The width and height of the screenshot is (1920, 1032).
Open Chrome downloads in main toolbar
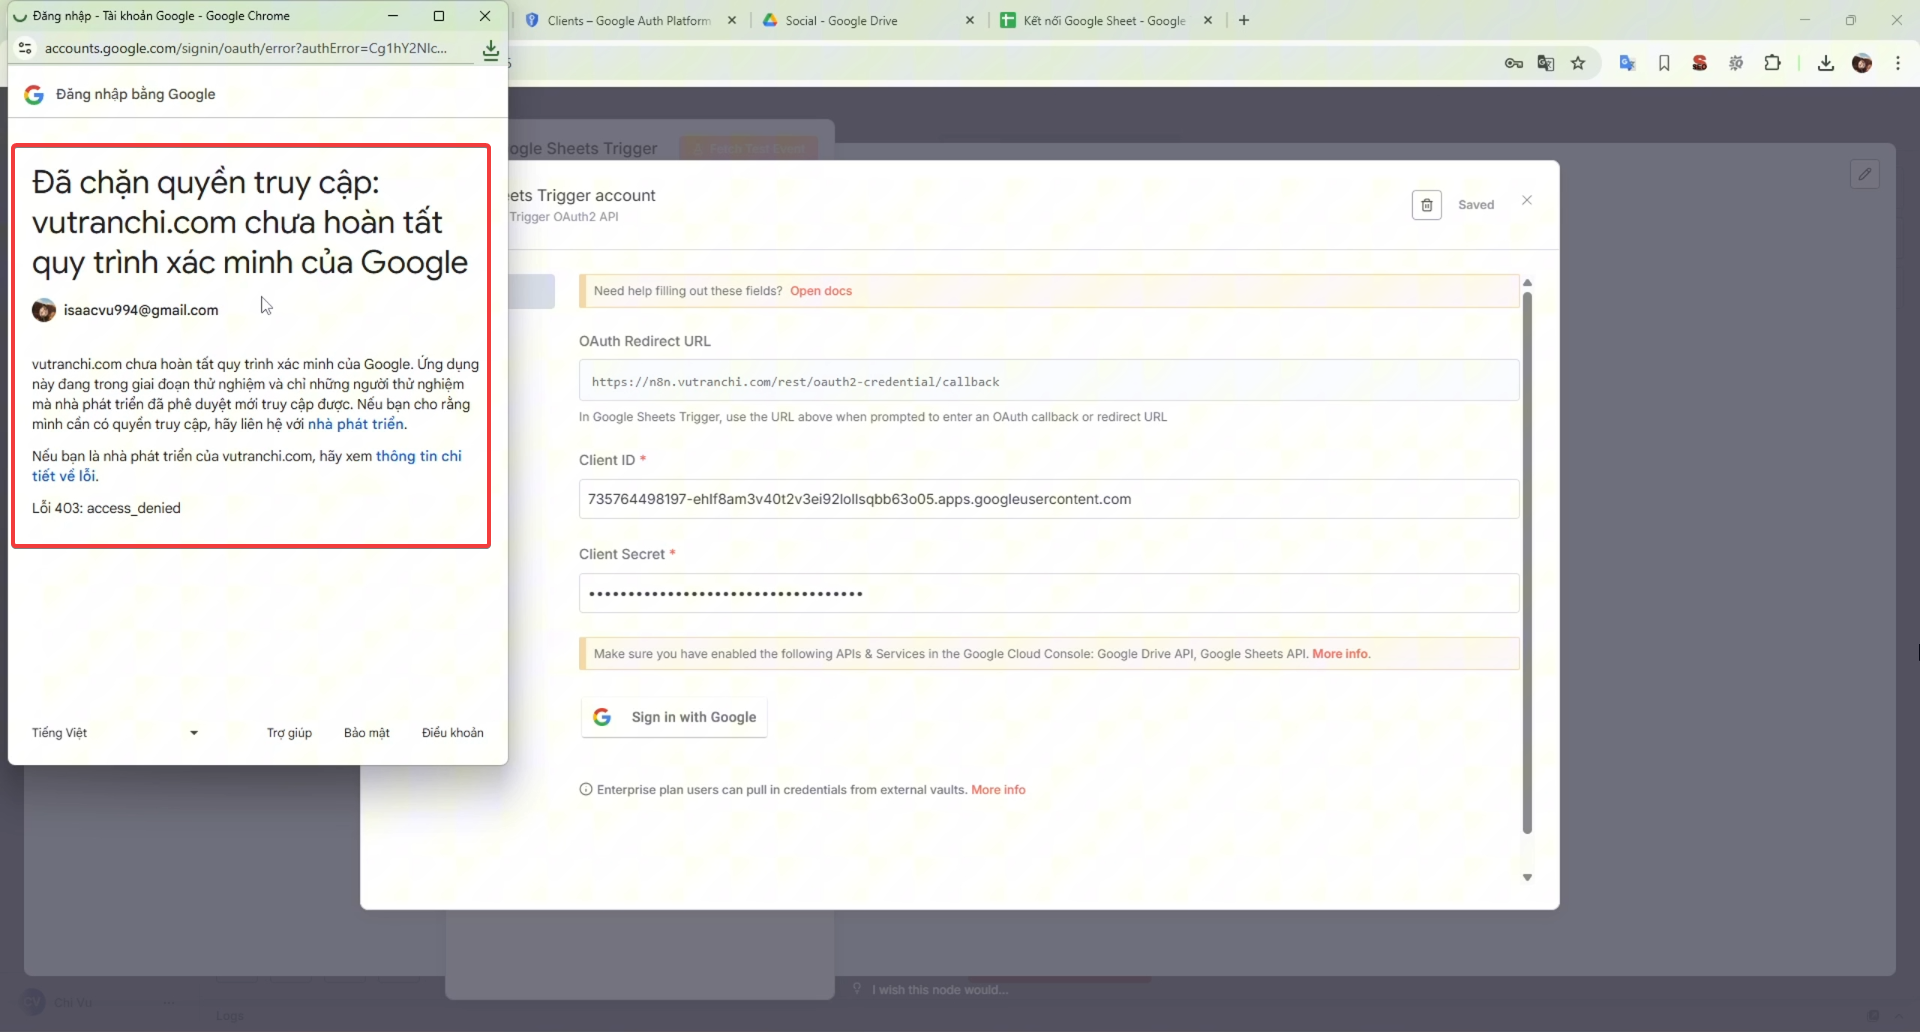pos(1826,63)
